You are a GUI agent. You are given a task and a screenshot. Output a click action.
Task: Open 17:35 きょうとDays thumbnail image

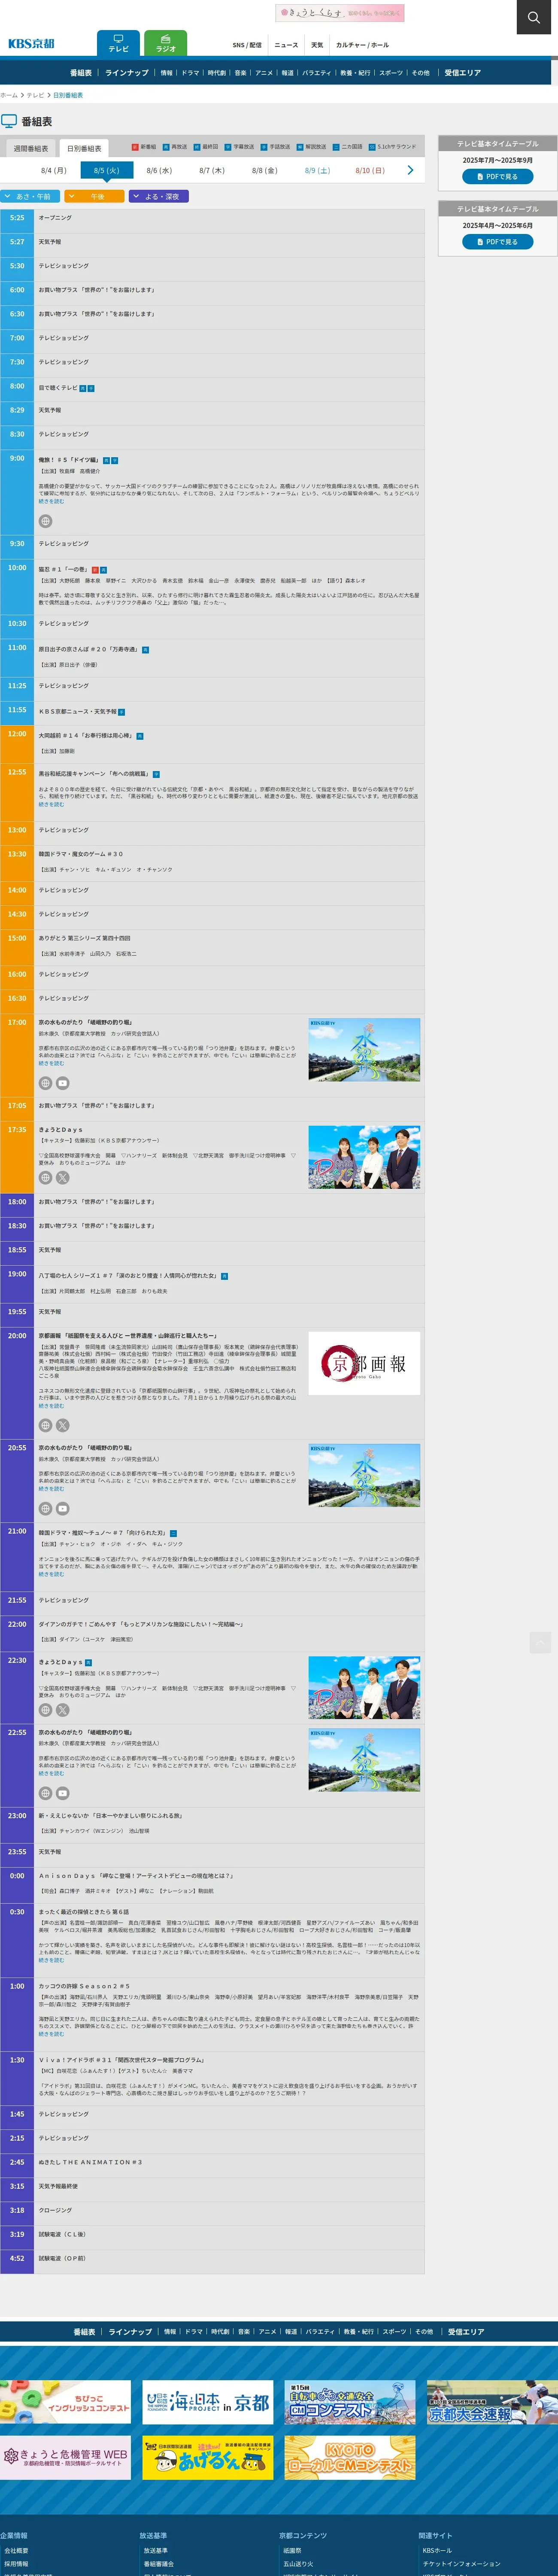coord(364,1157)
